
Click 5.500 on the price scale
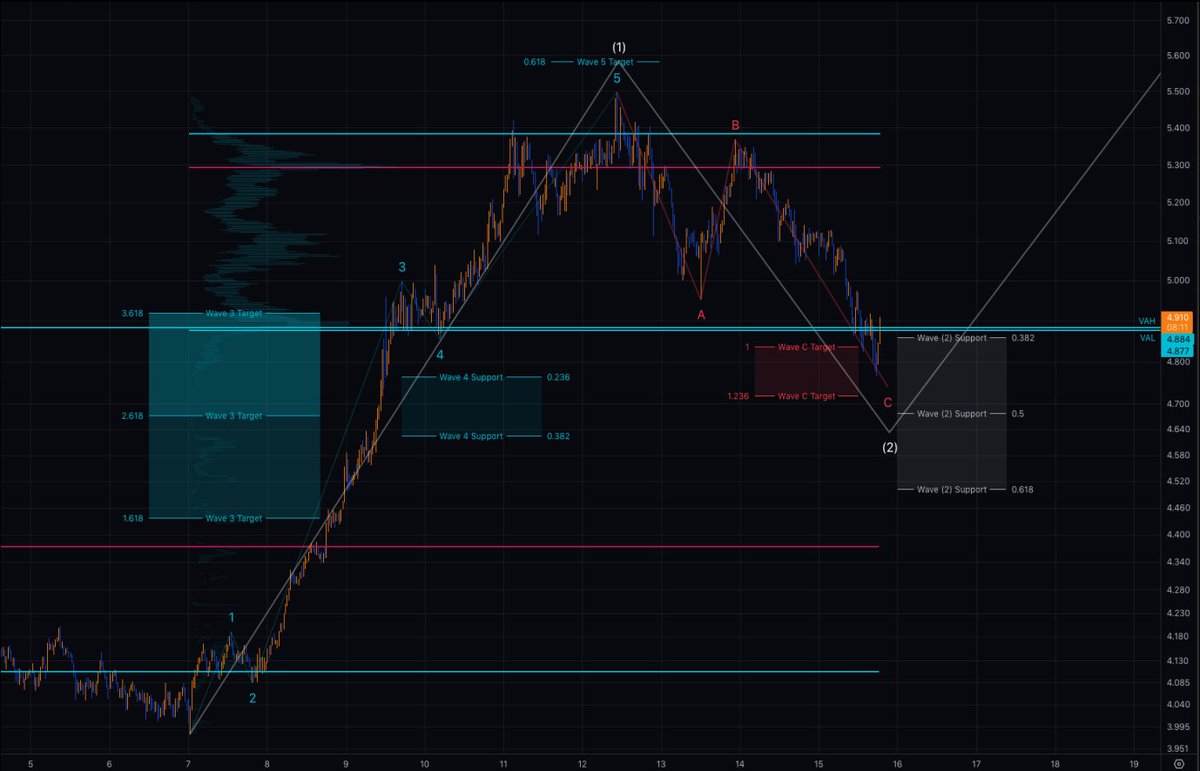point(1177,92)
